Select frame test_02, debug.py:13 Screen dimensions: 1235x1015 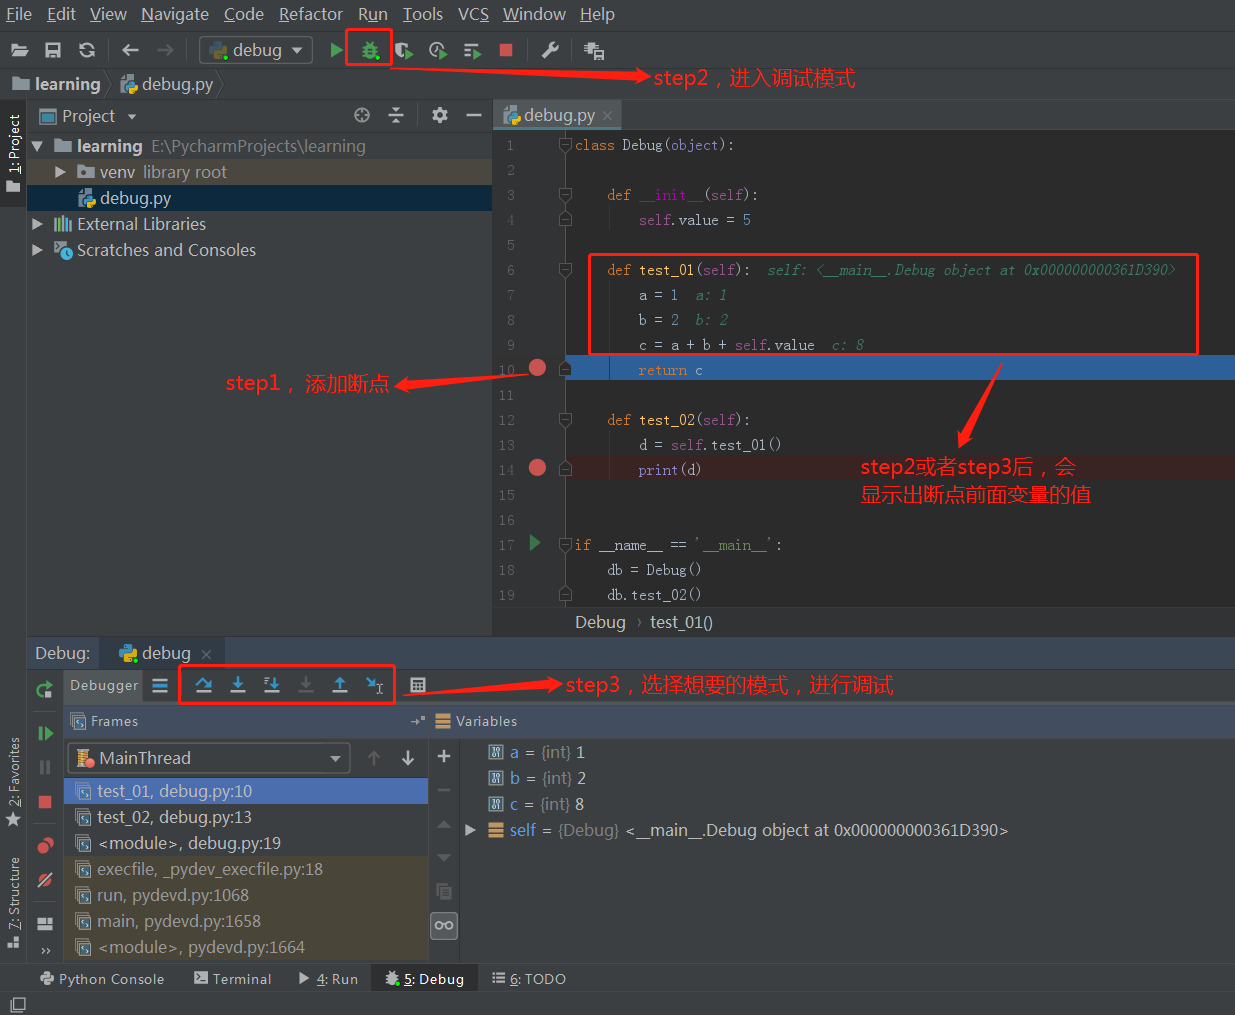click(246, 817)
